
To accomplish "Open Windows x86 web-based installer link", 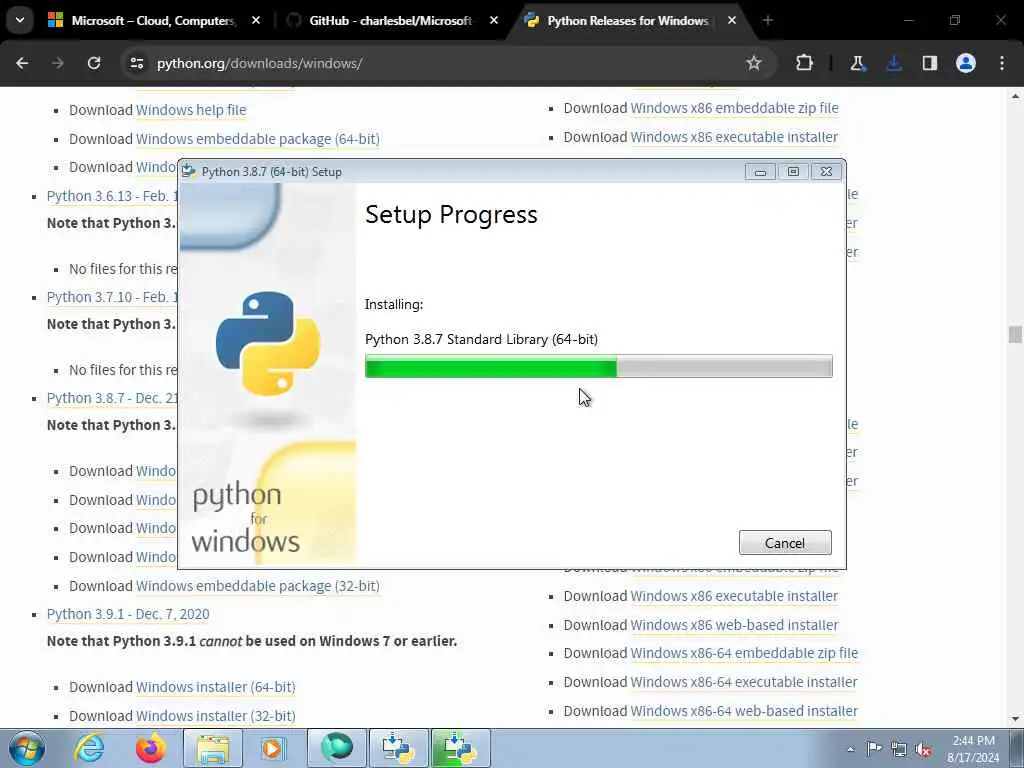I will click(x=734, y=625).
